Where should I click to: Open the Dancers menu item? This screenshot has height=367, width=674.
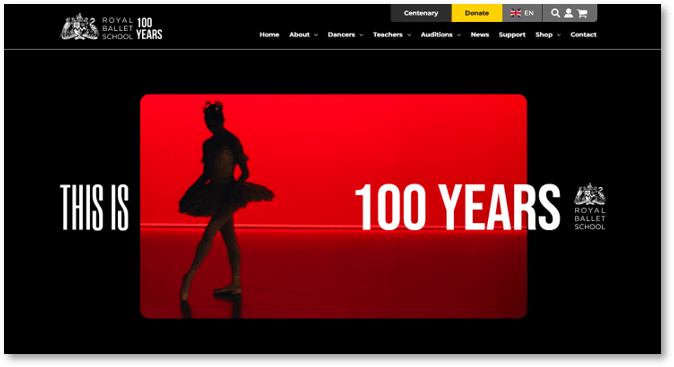click(x=341, y=35)
